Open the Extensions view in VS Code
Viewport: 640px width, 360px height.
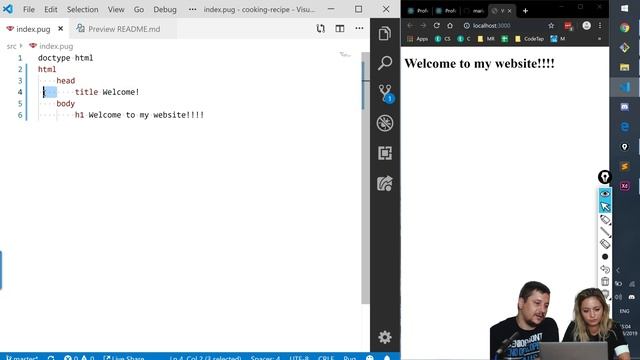pyautogui.click(x=385, y=153)
